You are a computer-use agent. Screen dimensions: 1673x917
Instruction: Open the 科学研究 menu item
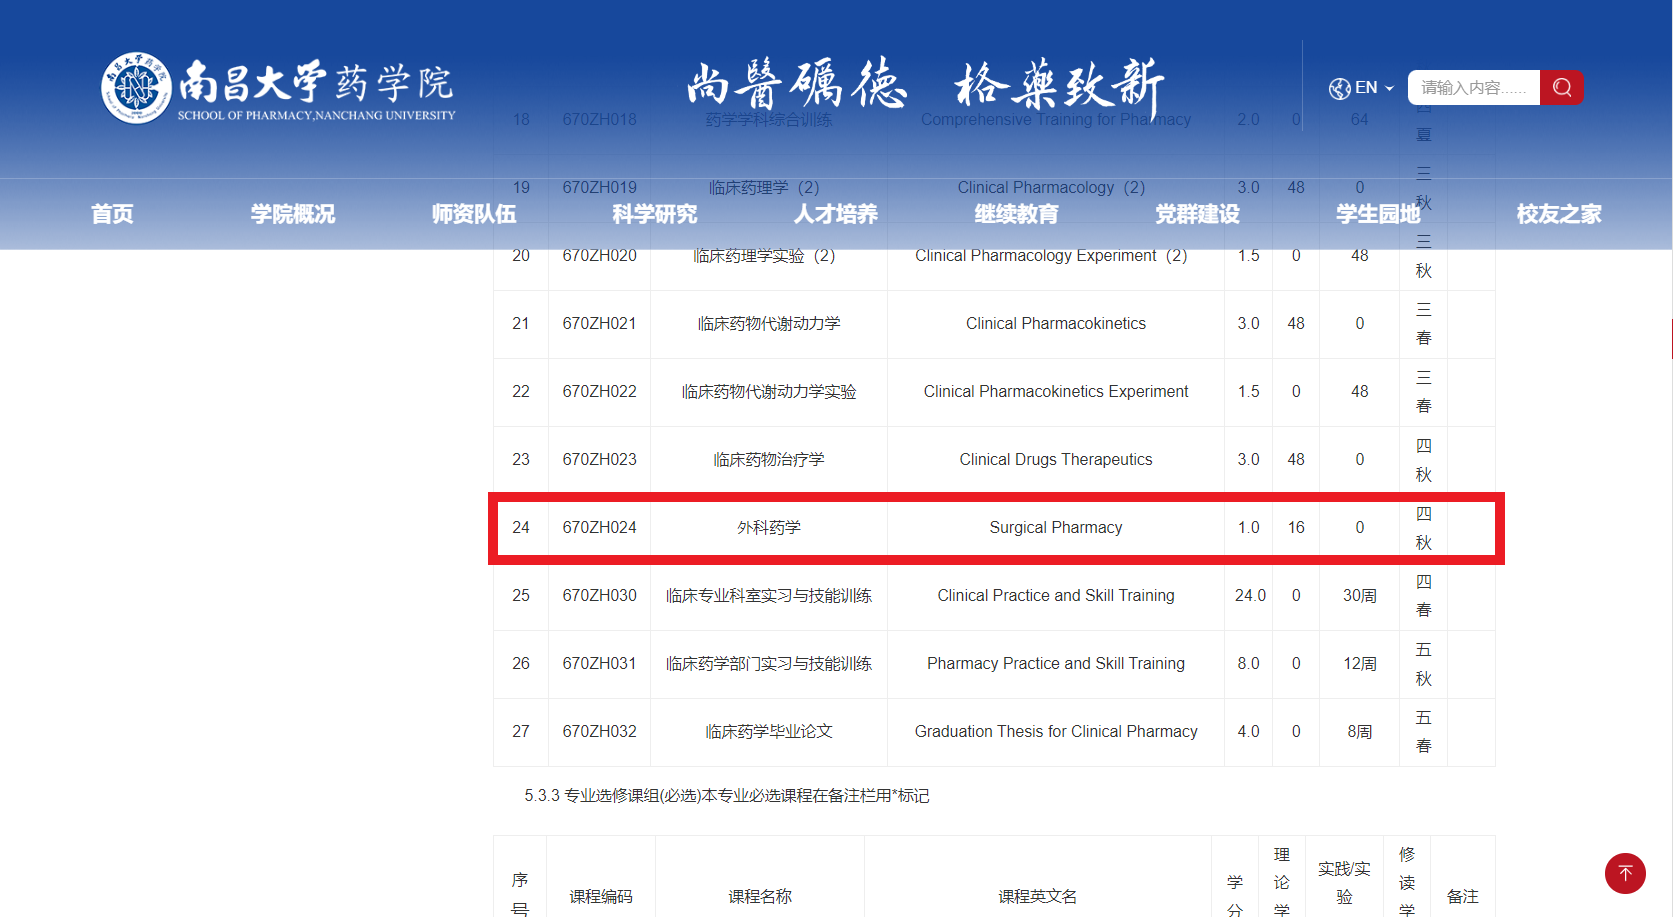[654, 213]
